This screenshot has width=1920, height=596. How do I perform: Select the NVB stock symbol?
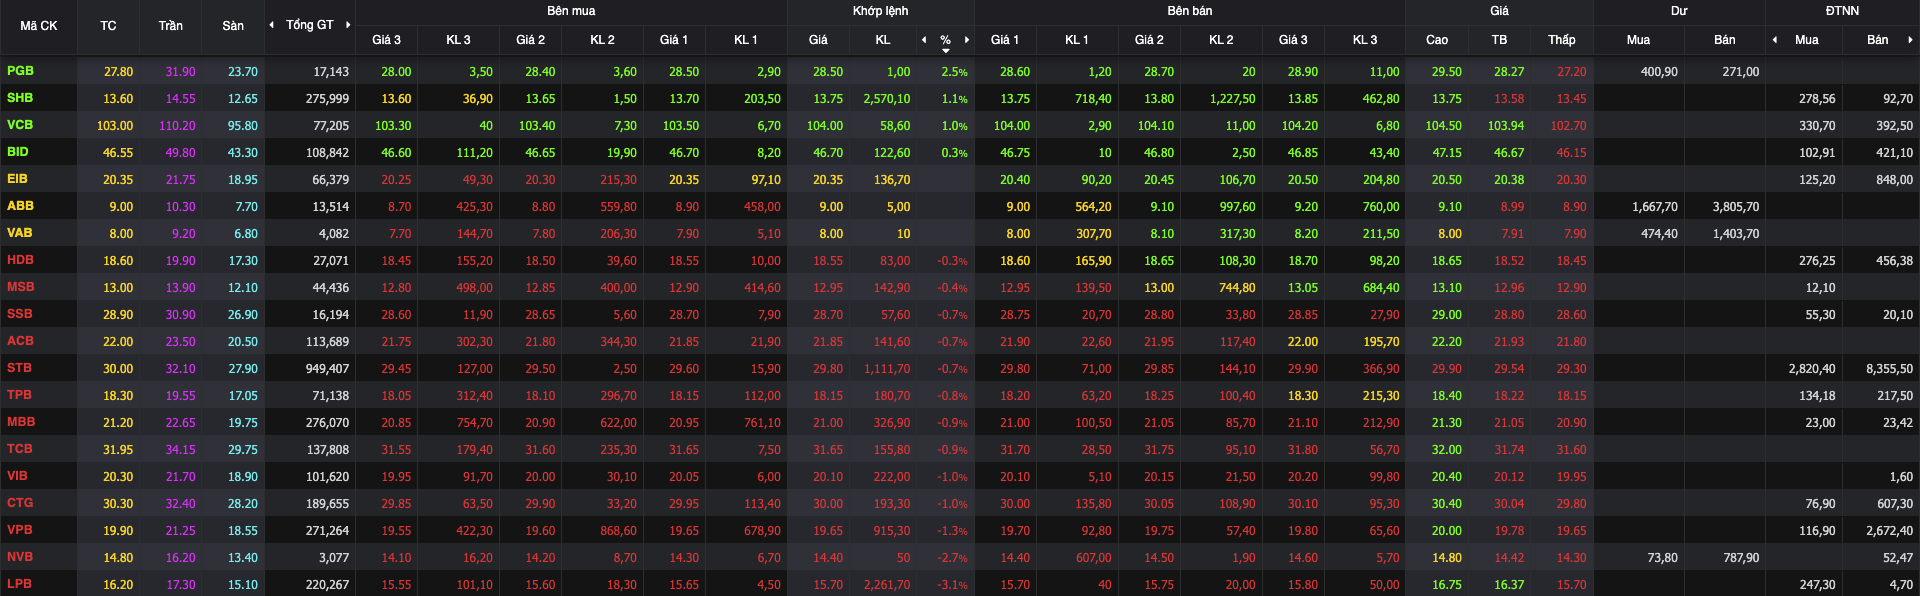20,557
